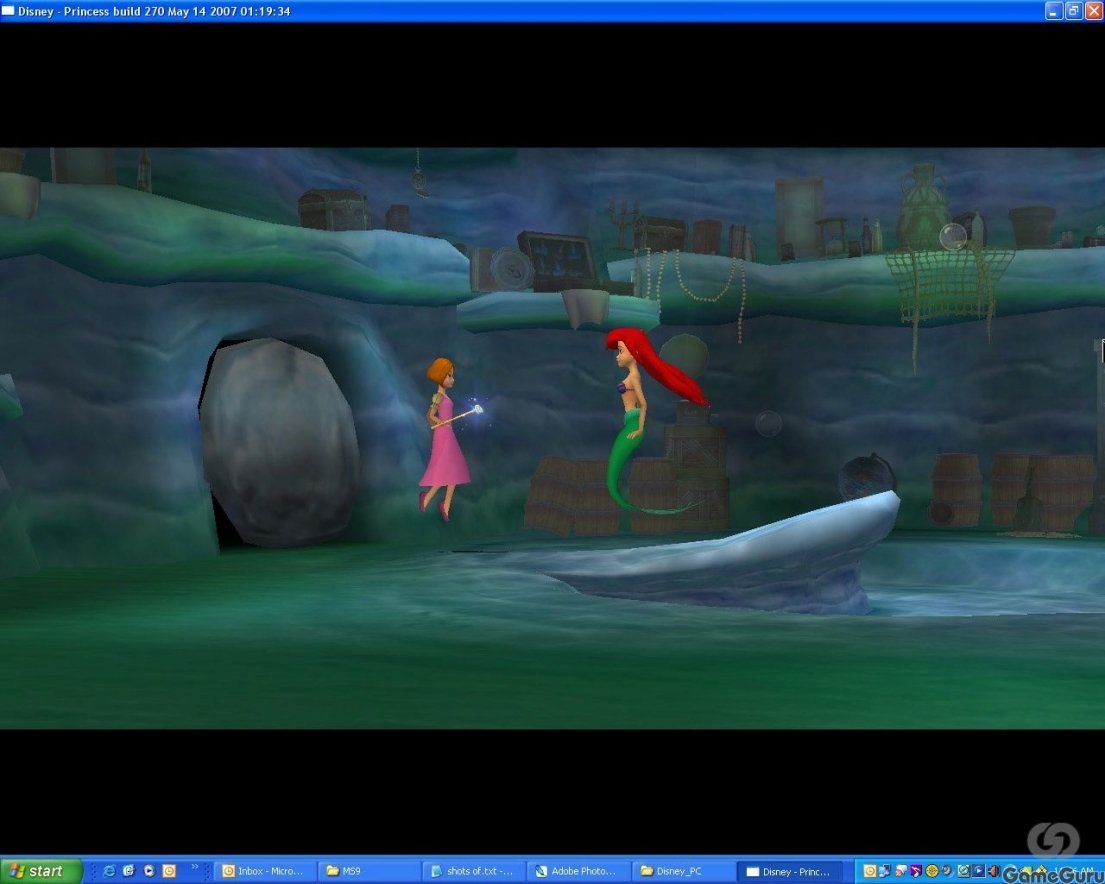Click the network computers tray icon
Screen dimensions: 1105x884
884,871
